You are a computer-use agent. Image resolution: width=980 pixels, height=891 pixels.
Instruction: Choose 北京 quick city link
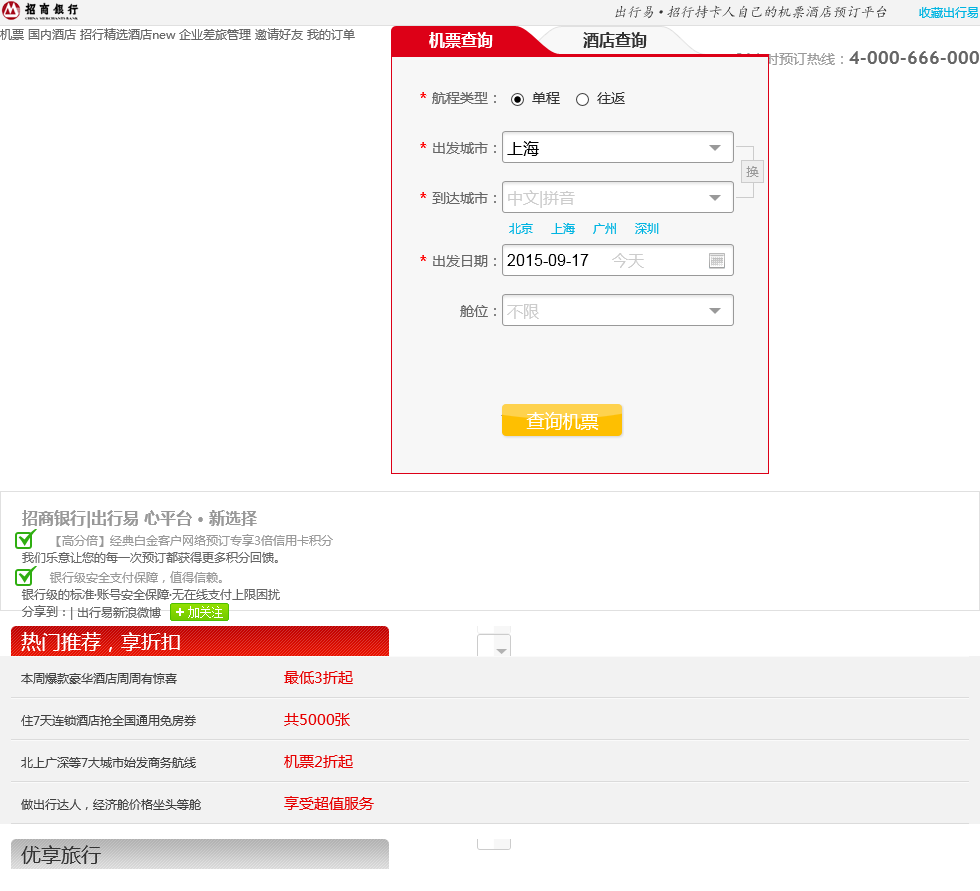click(521, 229)
